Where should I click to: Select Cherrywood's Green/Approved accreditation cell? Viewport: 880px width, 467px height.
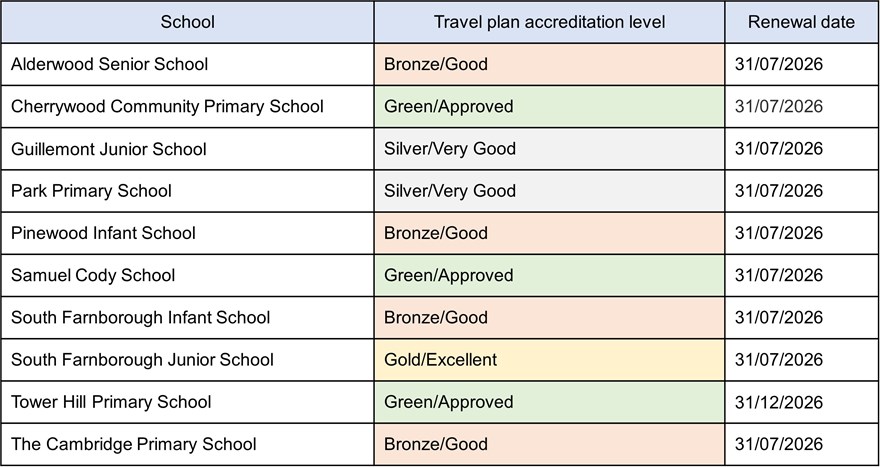449,106
